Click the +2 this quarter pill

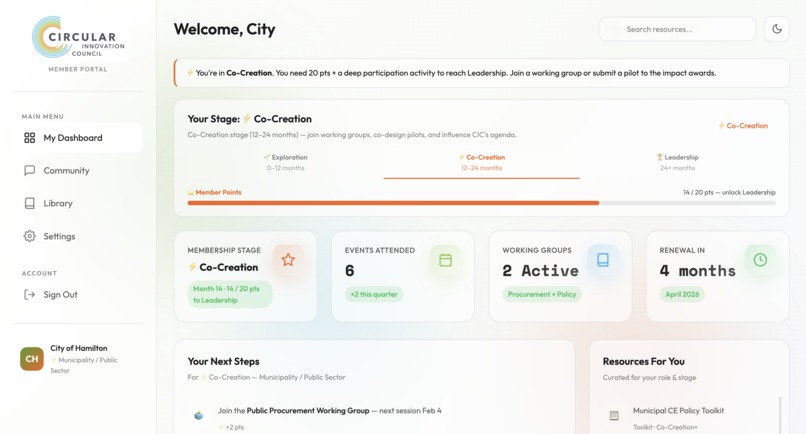374,294
